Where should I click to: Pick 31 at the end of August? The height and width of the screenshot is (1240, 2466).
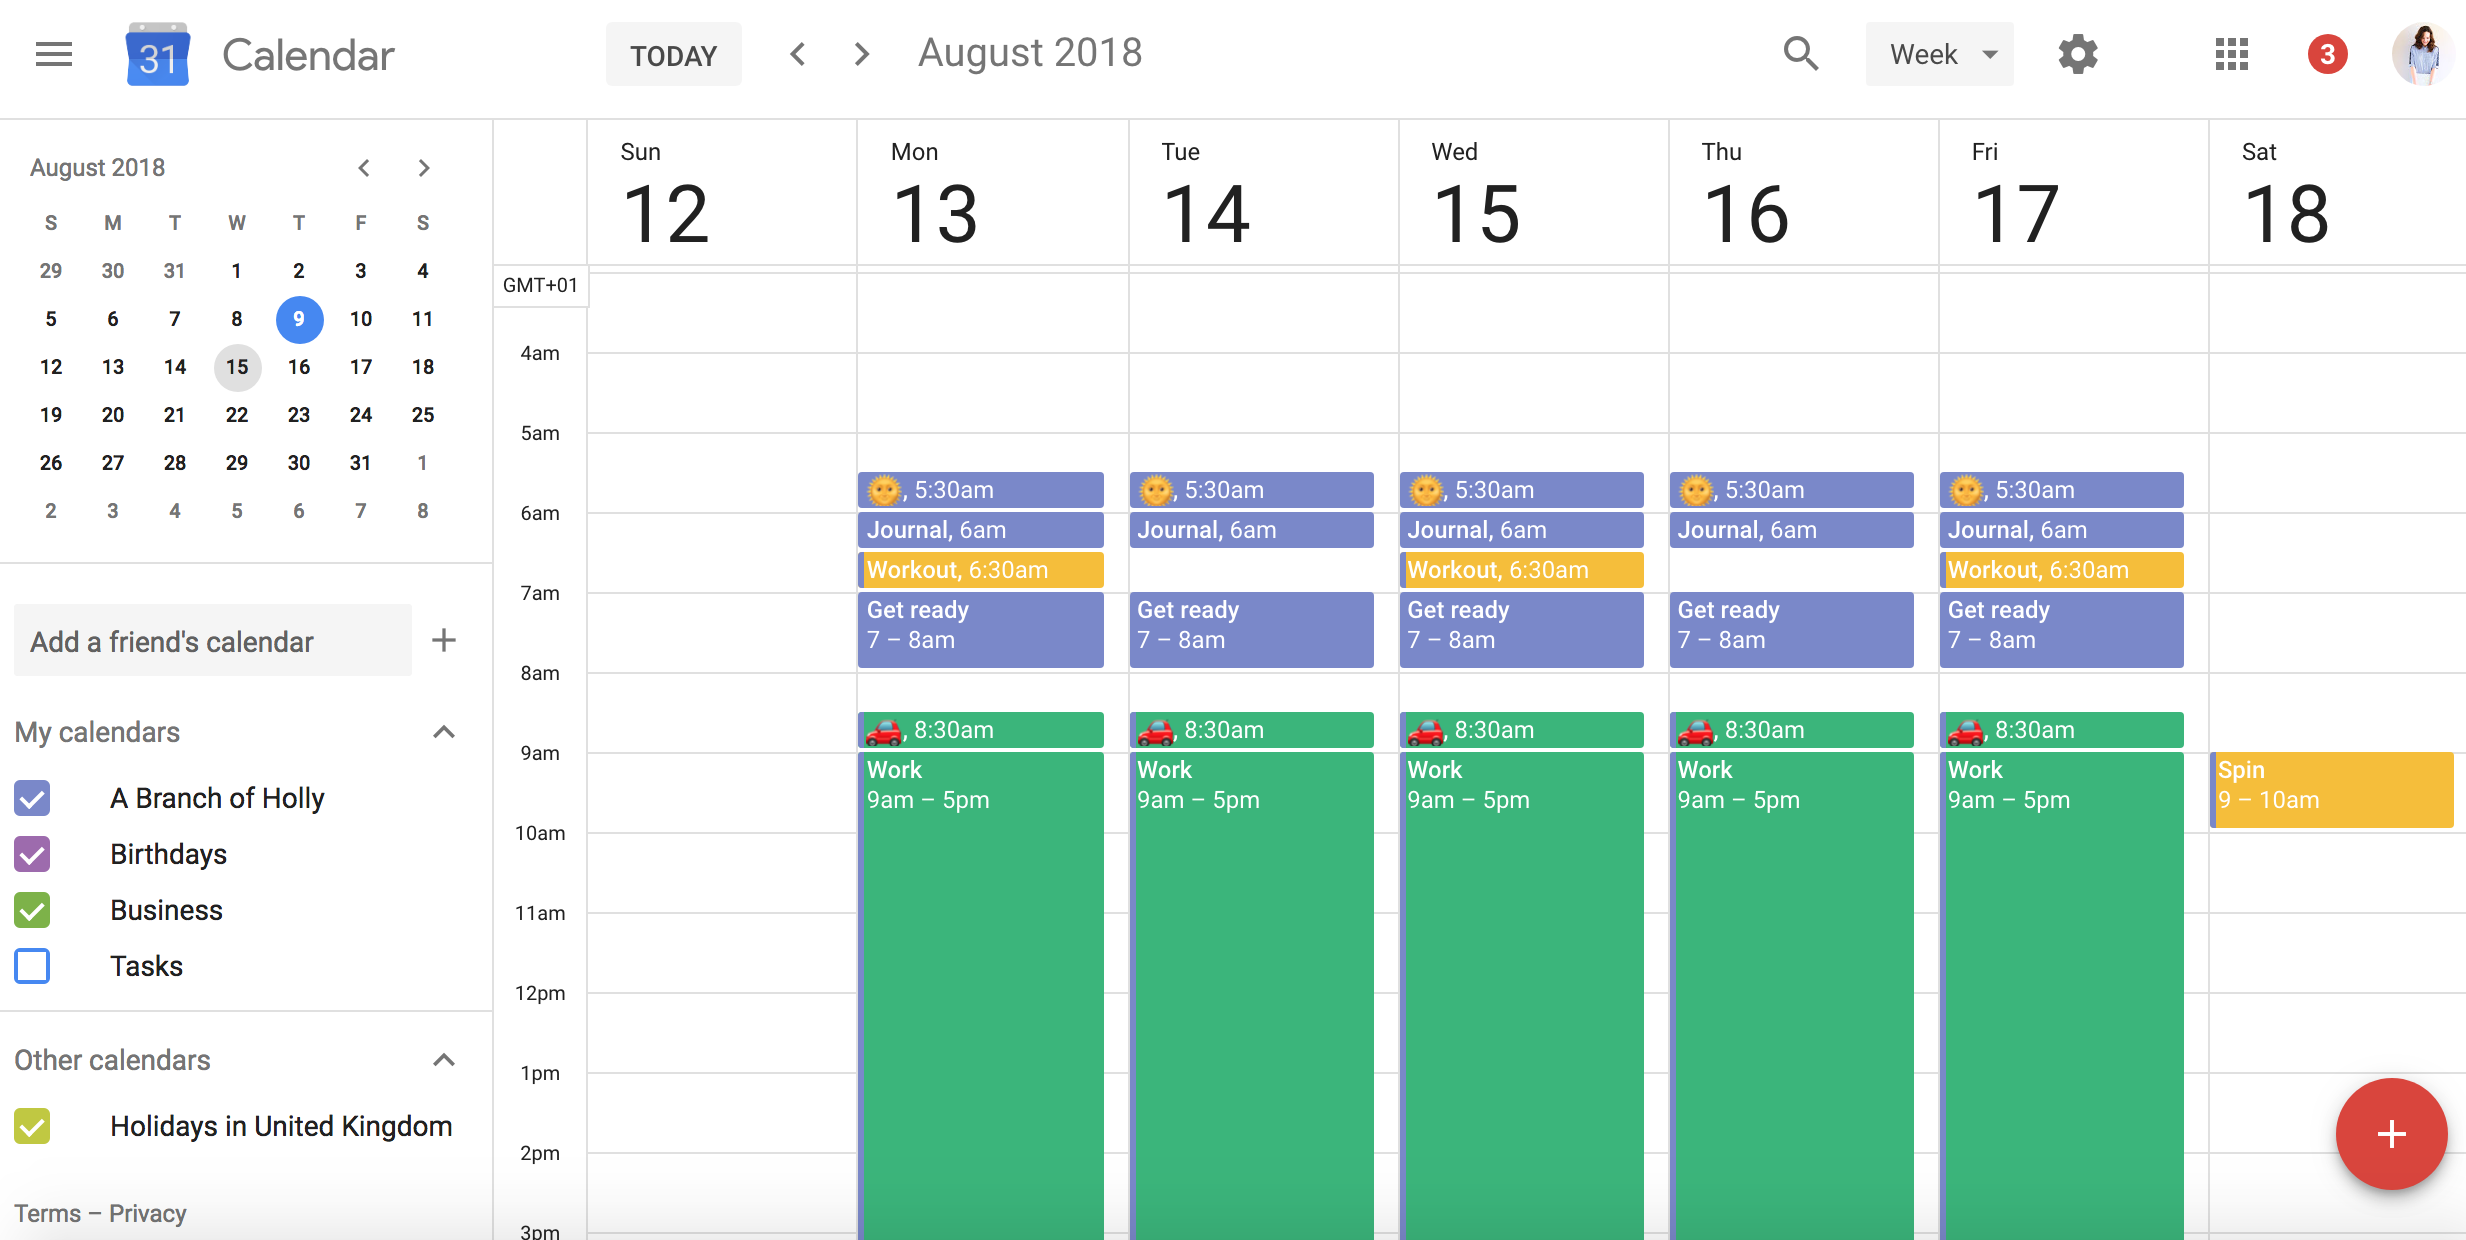pyautogui.click(x=361, y=463)
